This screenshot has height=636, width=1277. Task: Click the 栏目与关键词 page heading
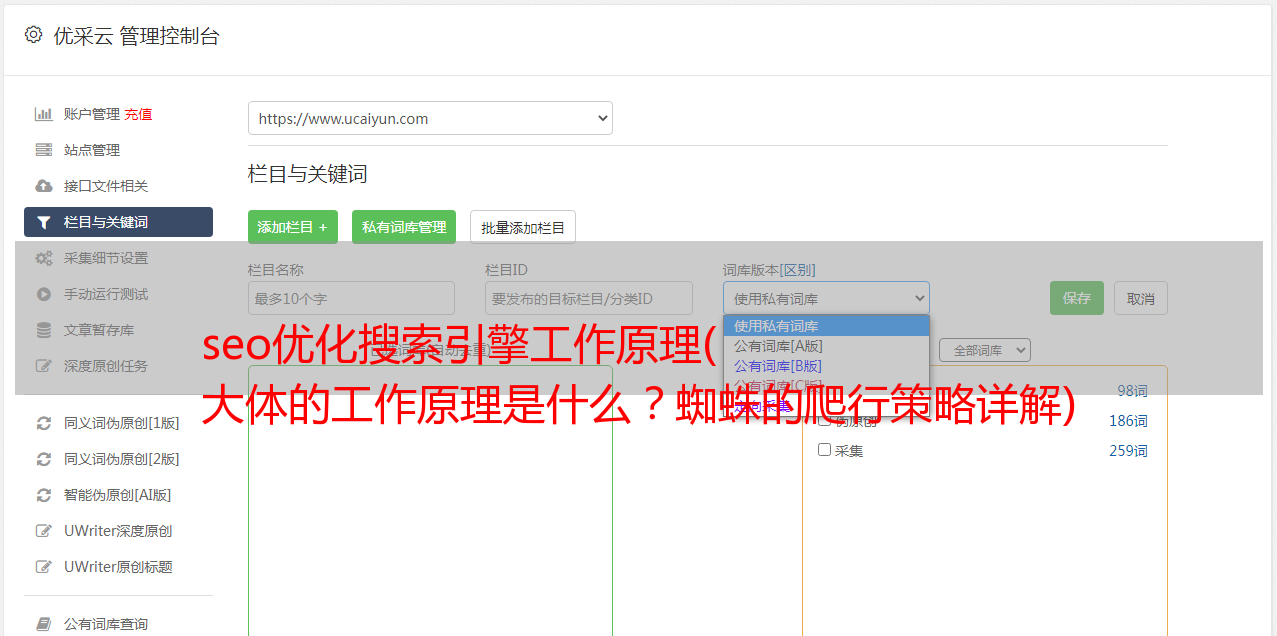click(308, 174)
